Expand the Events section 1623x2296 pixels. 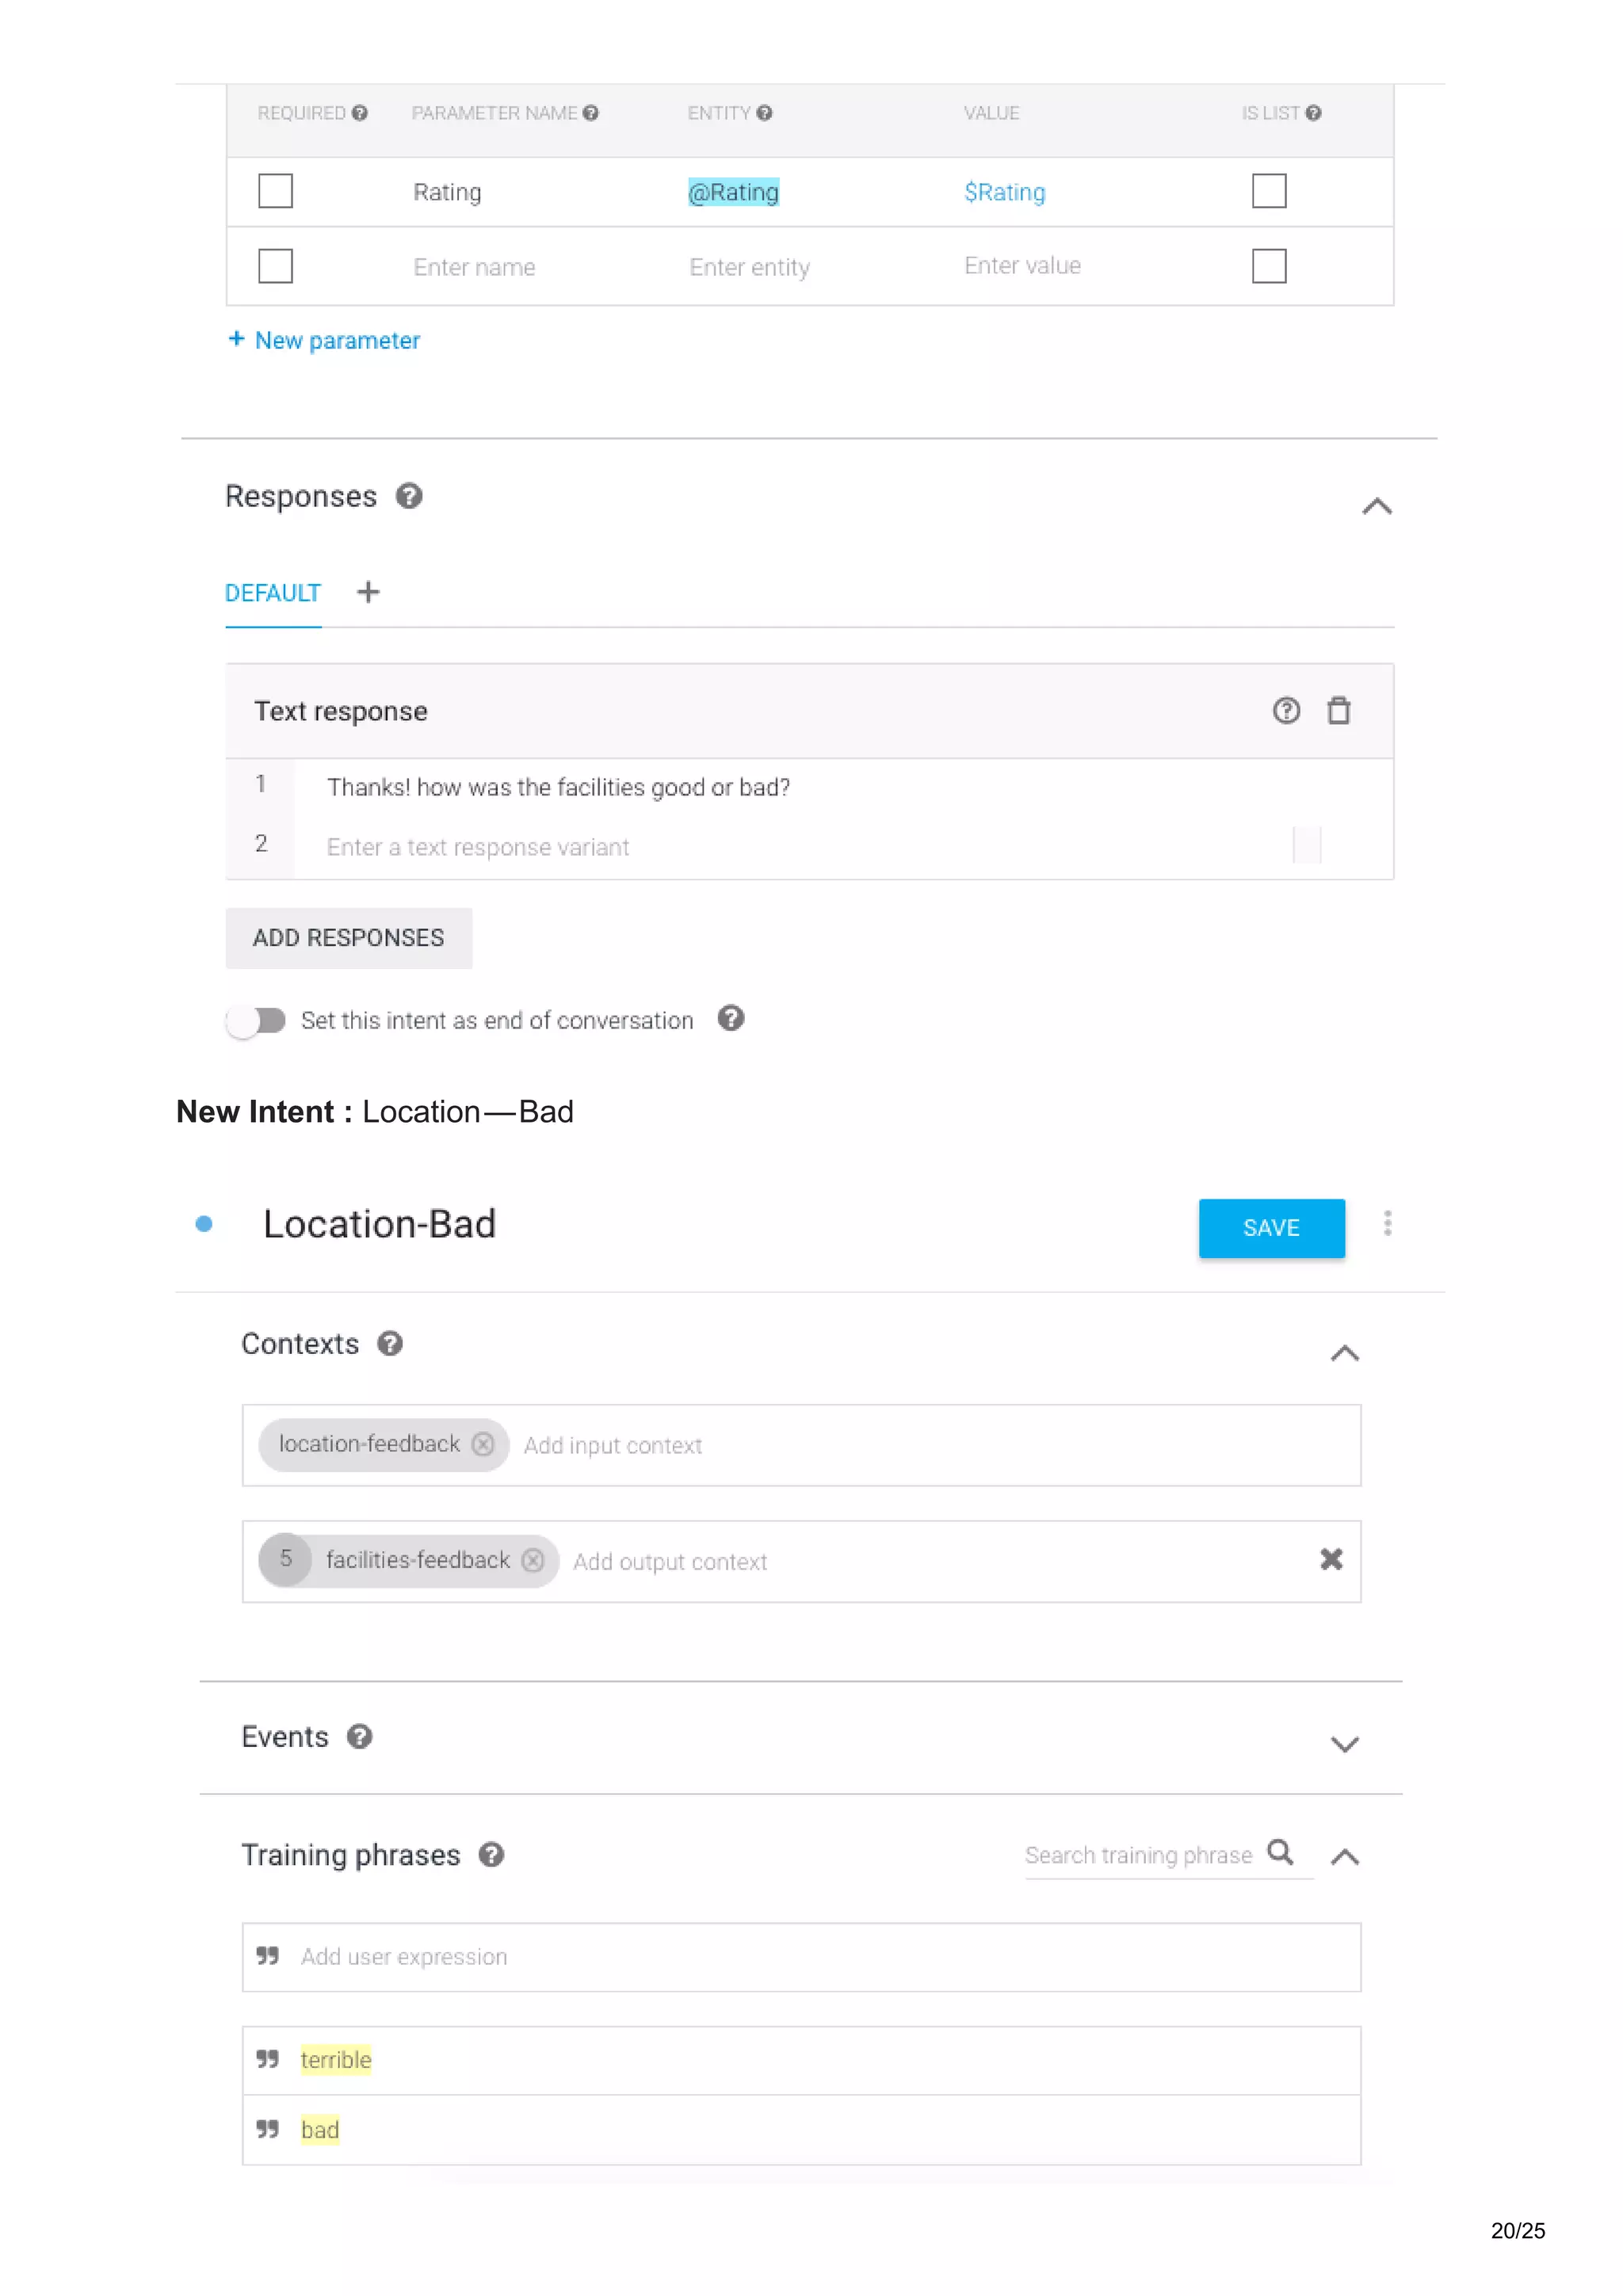point(1345,1744)
